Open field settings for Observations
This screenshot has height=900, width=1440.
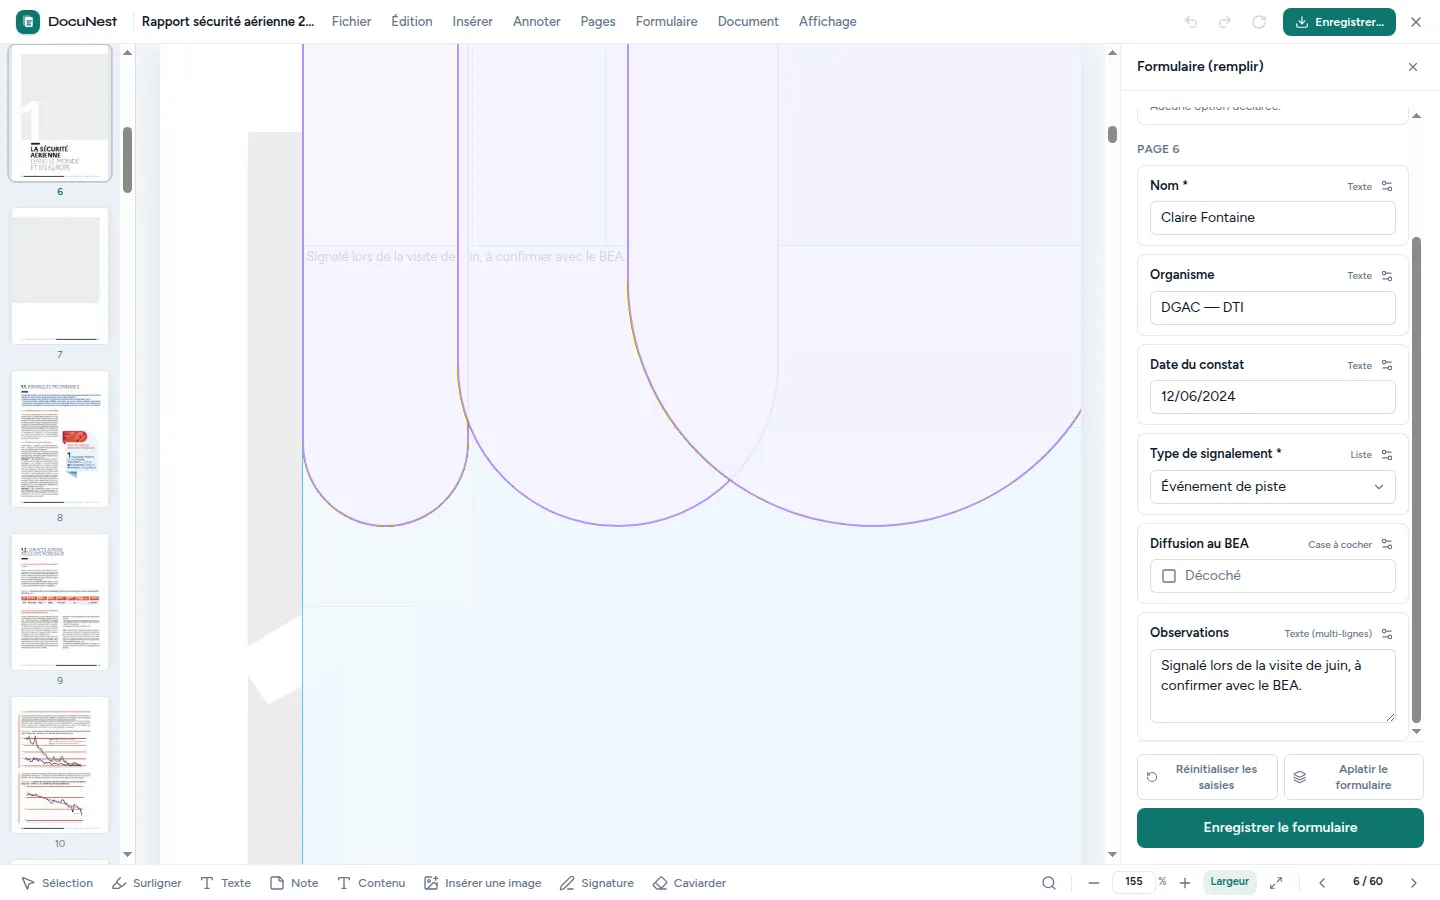1387,634
